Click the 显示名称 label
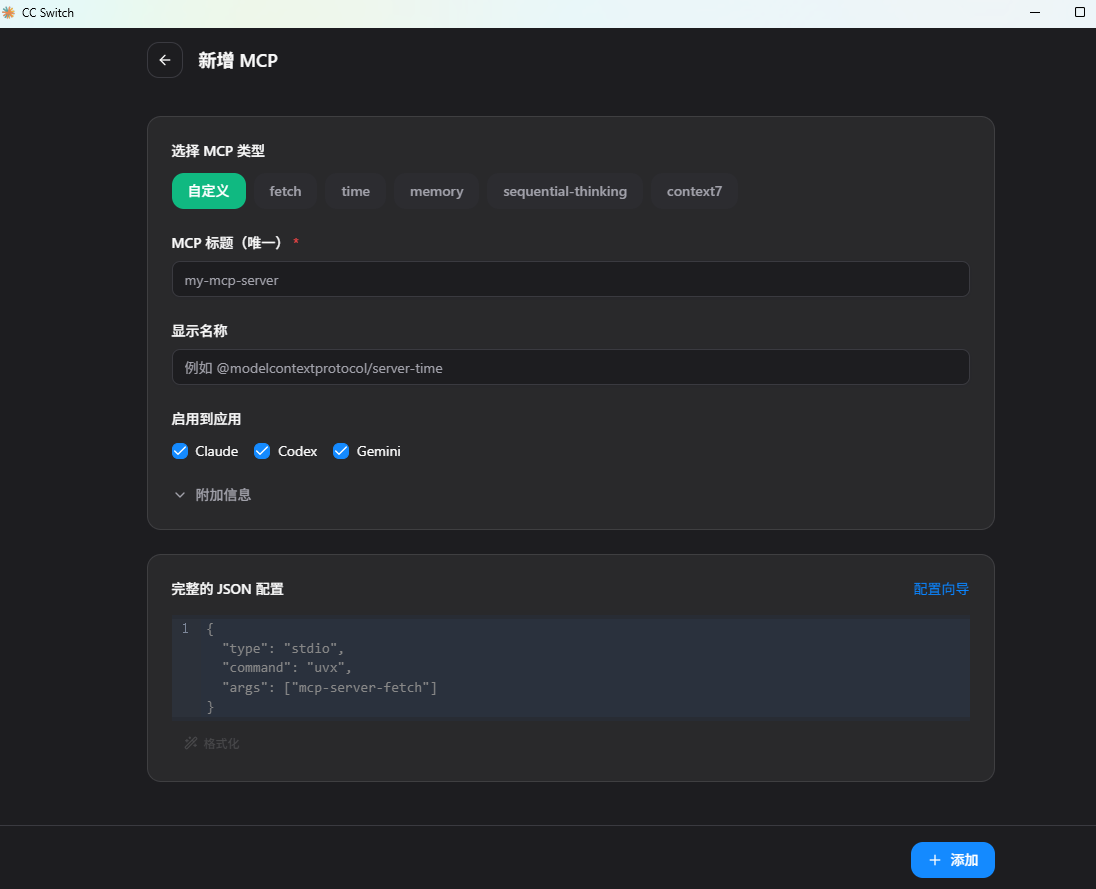 [x=199, y=331]
